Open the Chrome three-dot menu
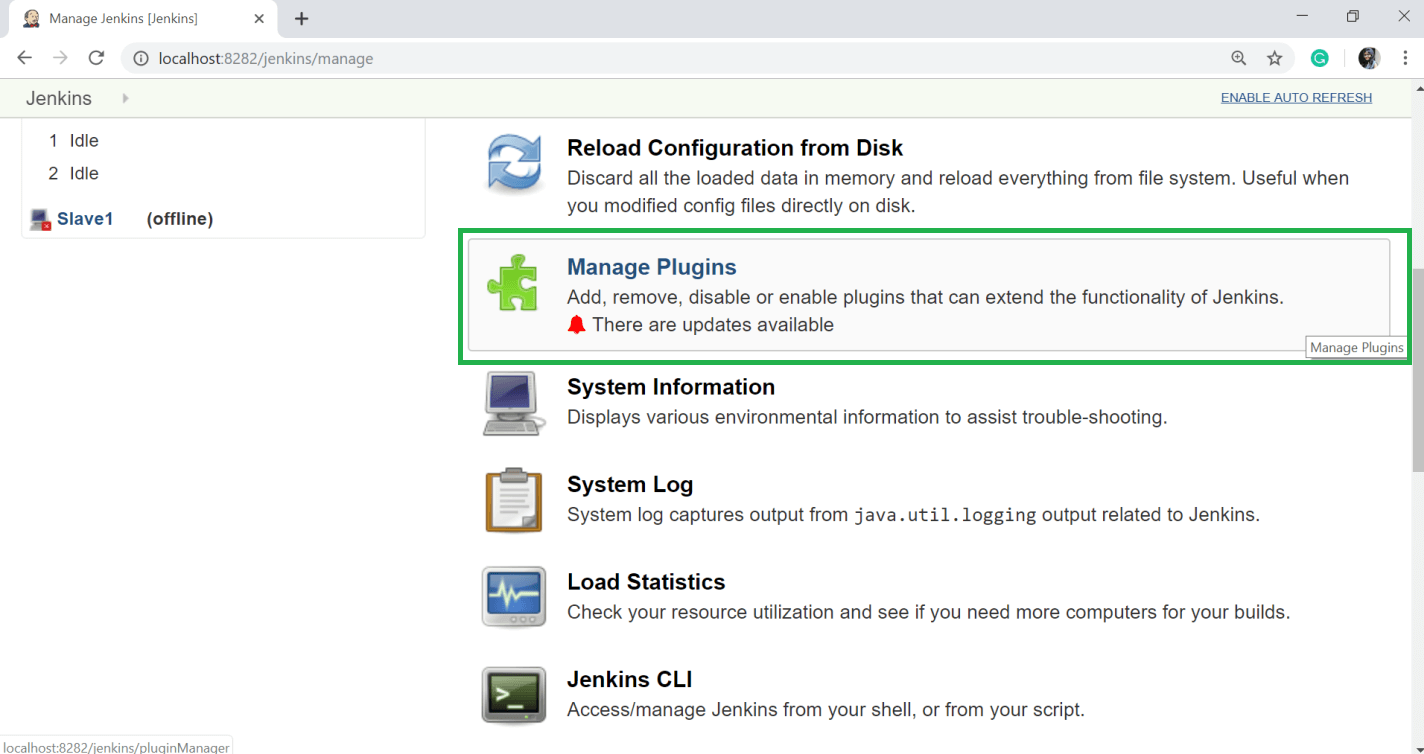1424x754 pixels. 1405,58
